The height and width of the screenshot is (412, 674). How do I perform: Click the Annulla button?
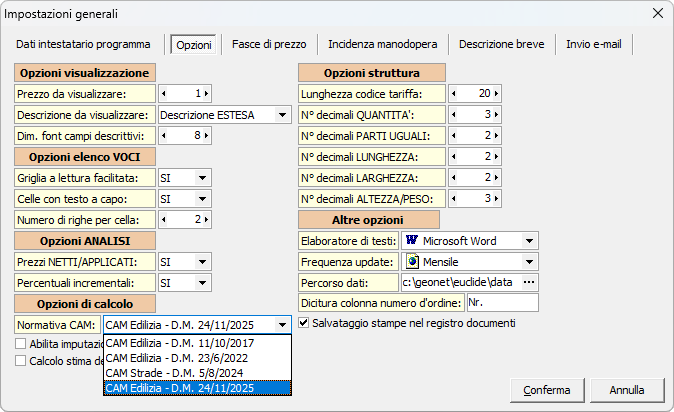click(x=626, y=389)
